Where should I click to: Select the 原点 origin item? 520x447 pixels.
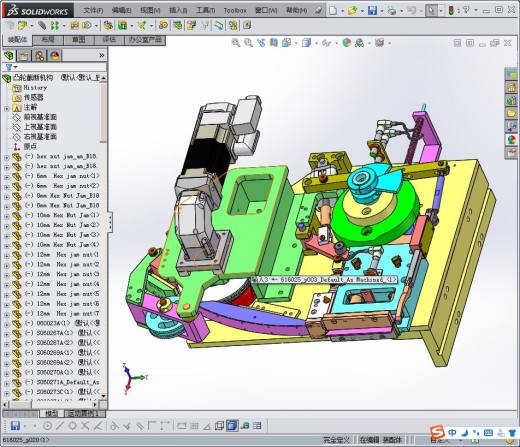click(30, 146)
